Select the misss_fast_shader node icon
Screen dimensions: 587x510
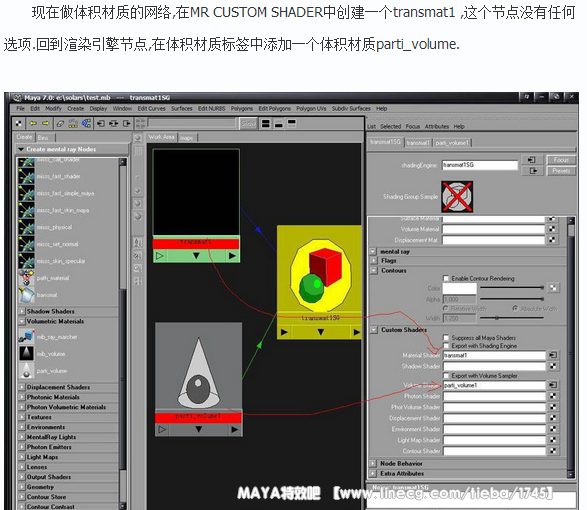pyautogui.click(x=26, y=176)
